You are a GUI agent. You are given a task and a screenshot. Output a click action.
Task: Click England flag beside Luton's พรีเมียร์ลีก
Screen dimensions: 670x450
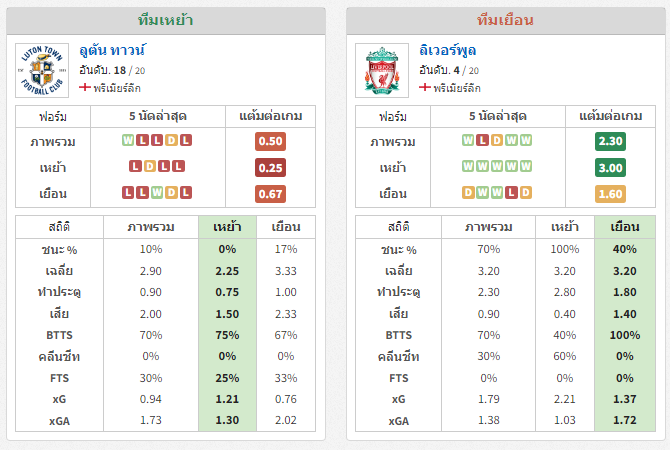pos(85,88)
